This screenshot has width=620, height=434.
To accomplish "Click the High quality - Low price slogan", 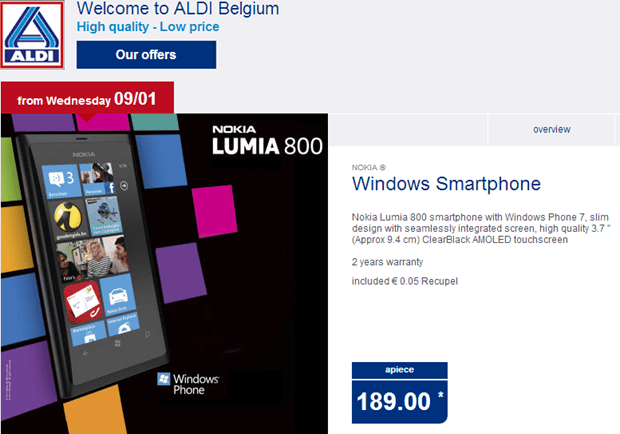I will pyautogui.click(x=148, y=27).
